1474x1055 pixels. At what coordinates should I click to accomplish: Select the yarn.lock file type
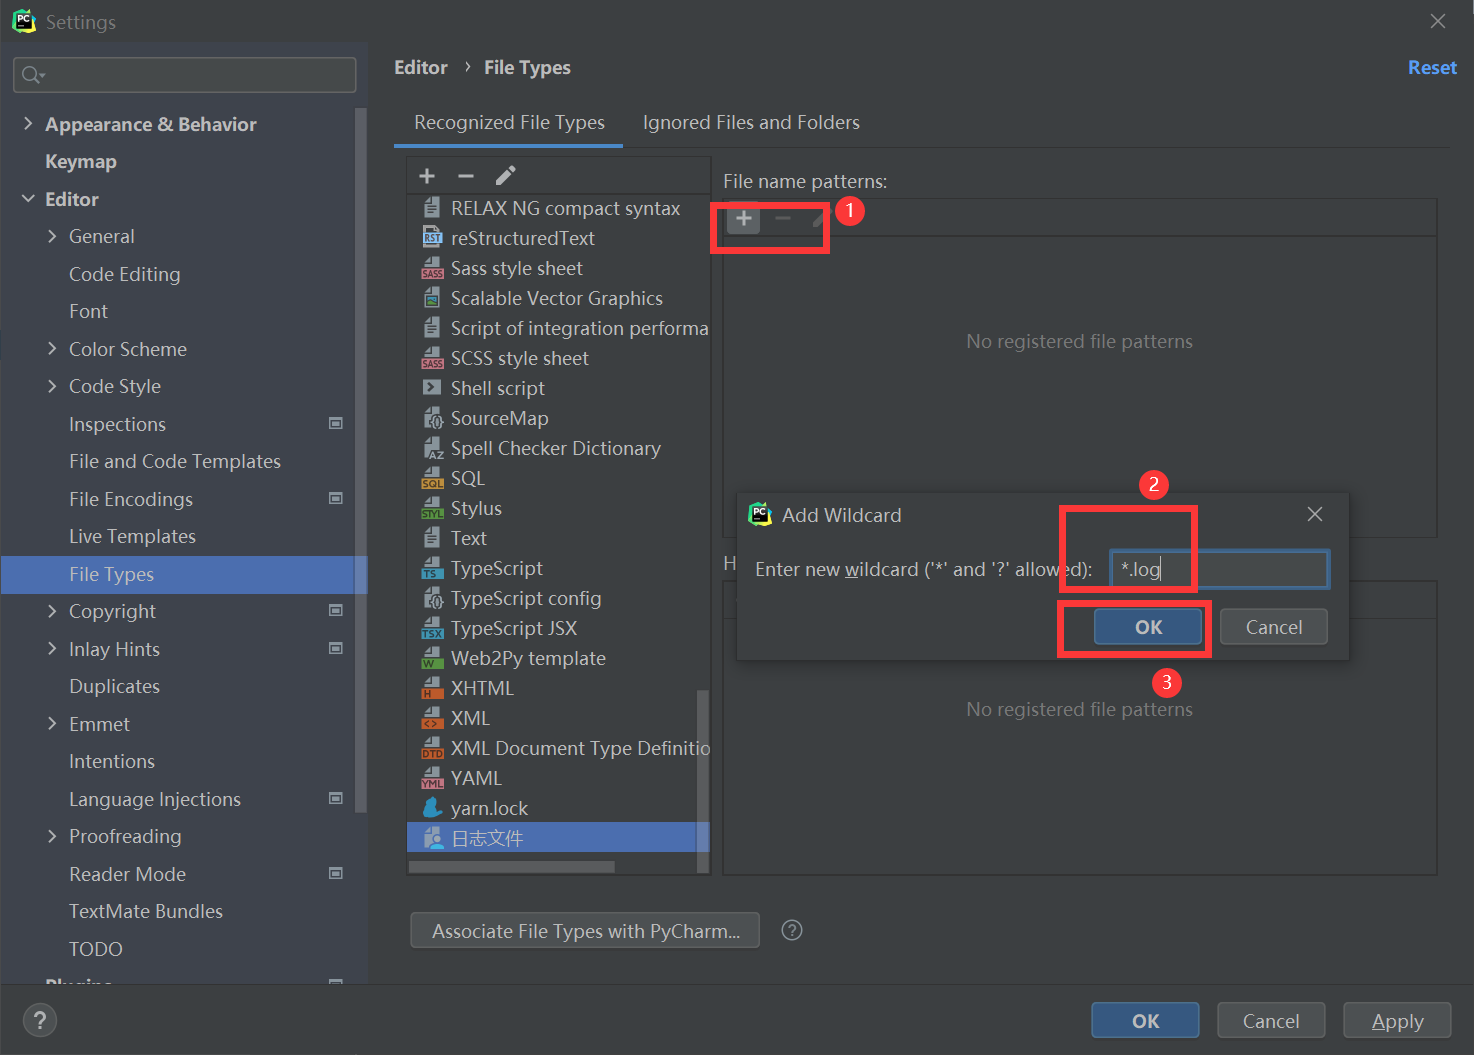(489, 807)
